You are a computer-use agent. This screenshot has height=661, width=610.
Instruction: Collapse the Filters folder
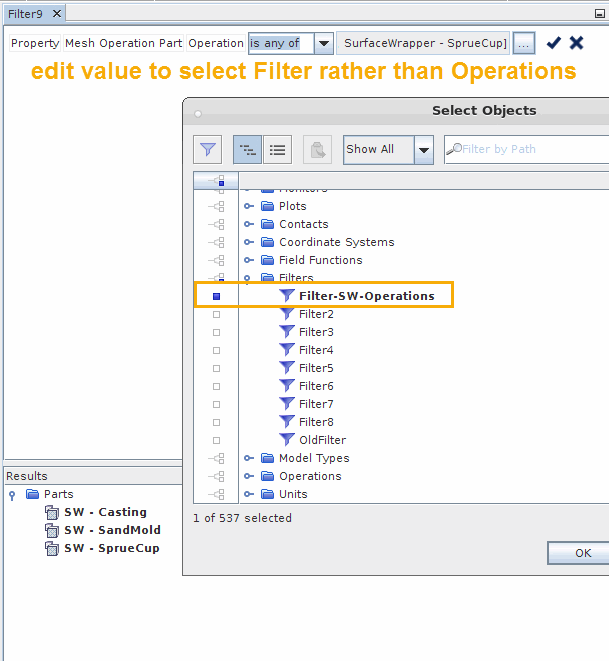247,279
